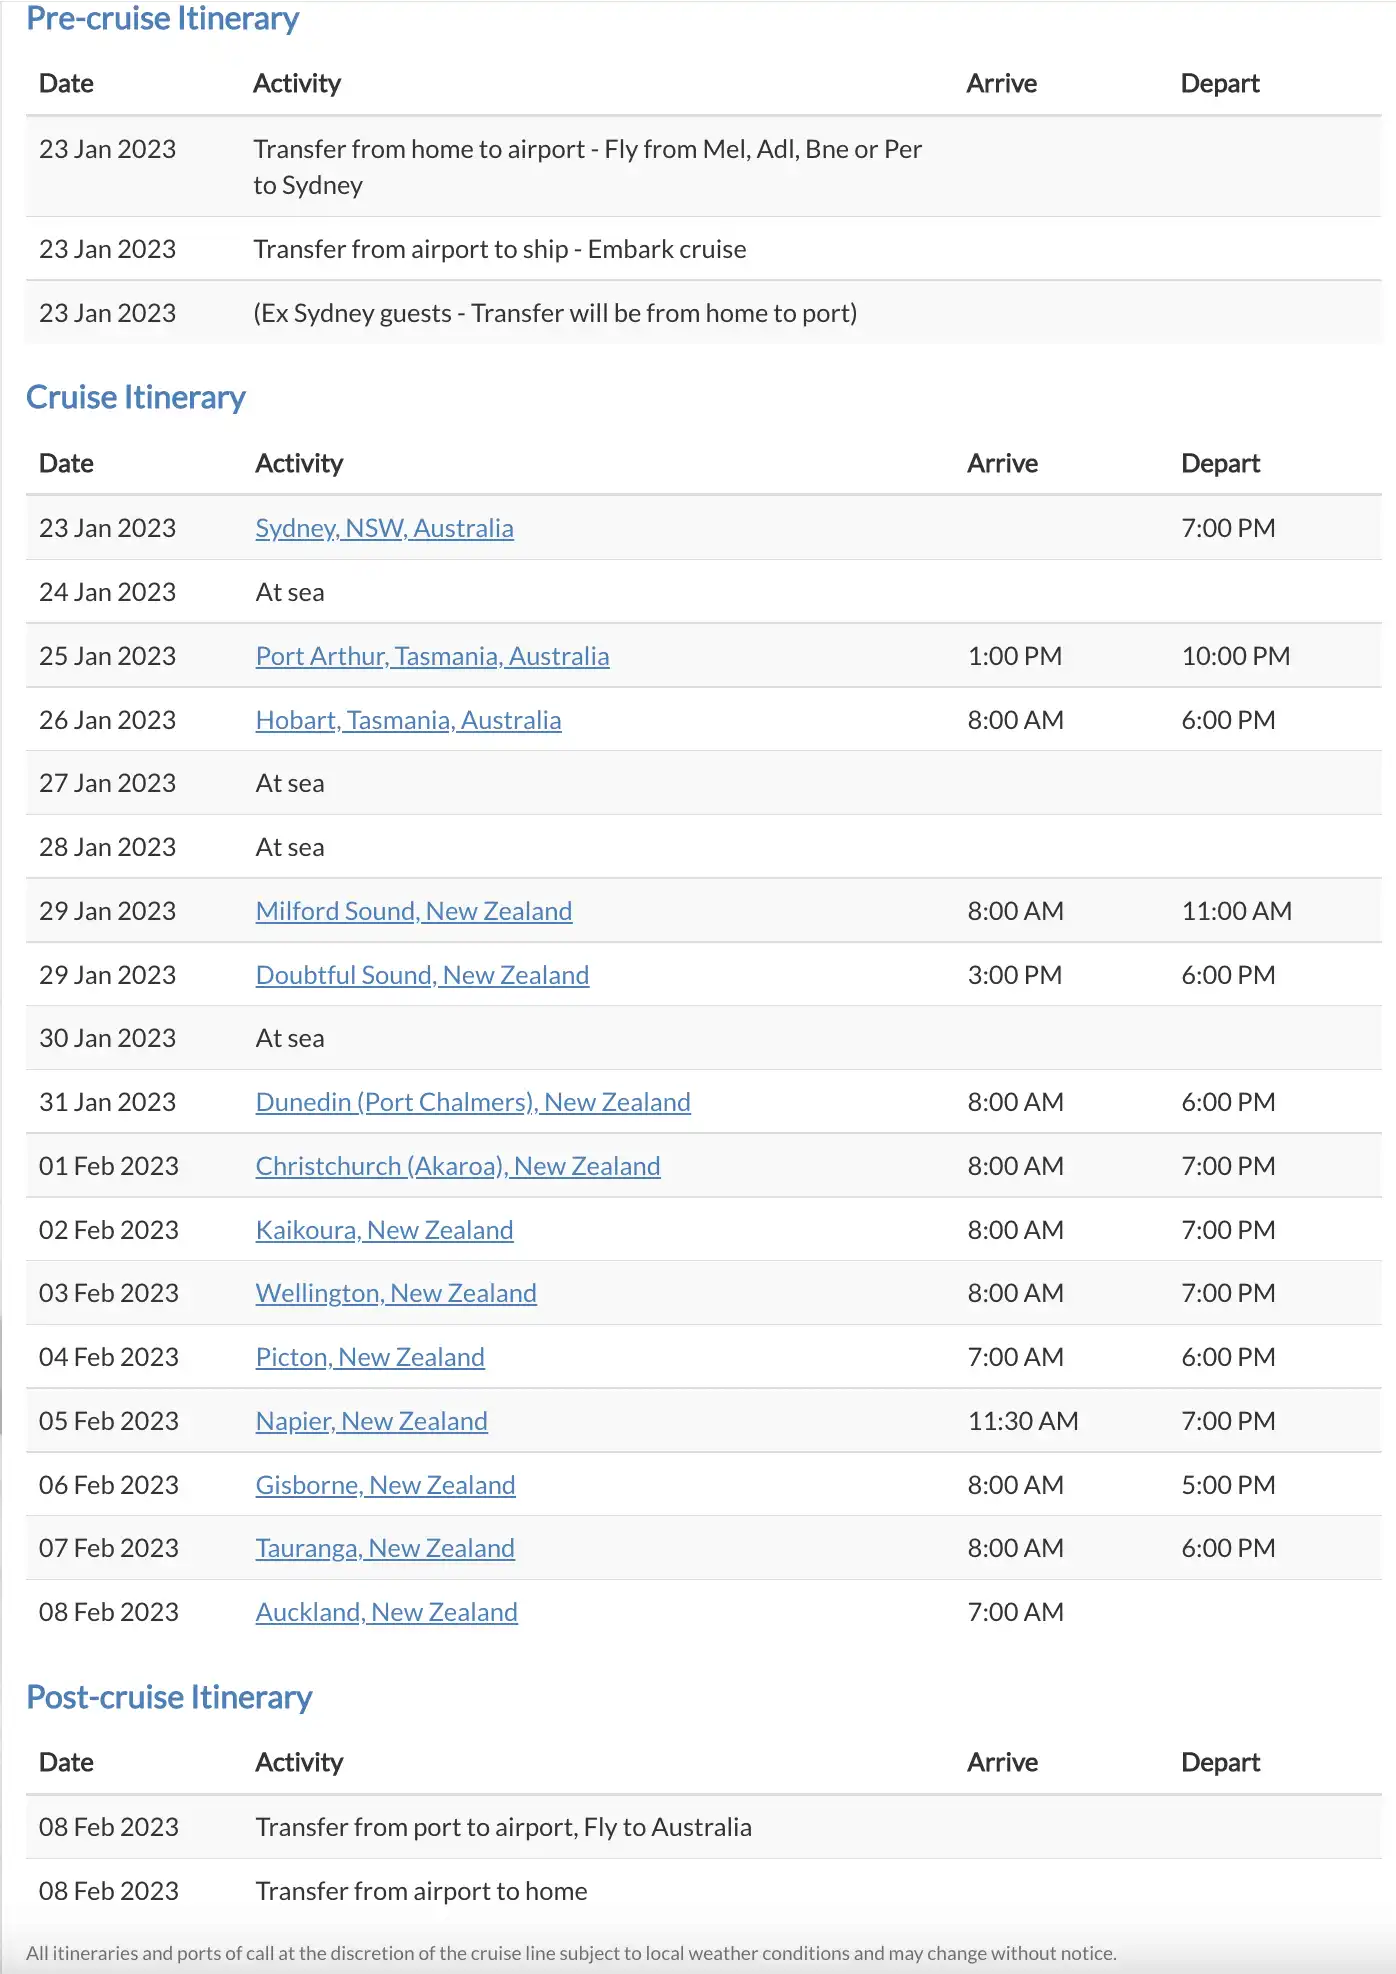Open the Christchurch (Akaroa), New Zealand link
Viewport: 1396px width, 1974px height.
point(457,1166)
